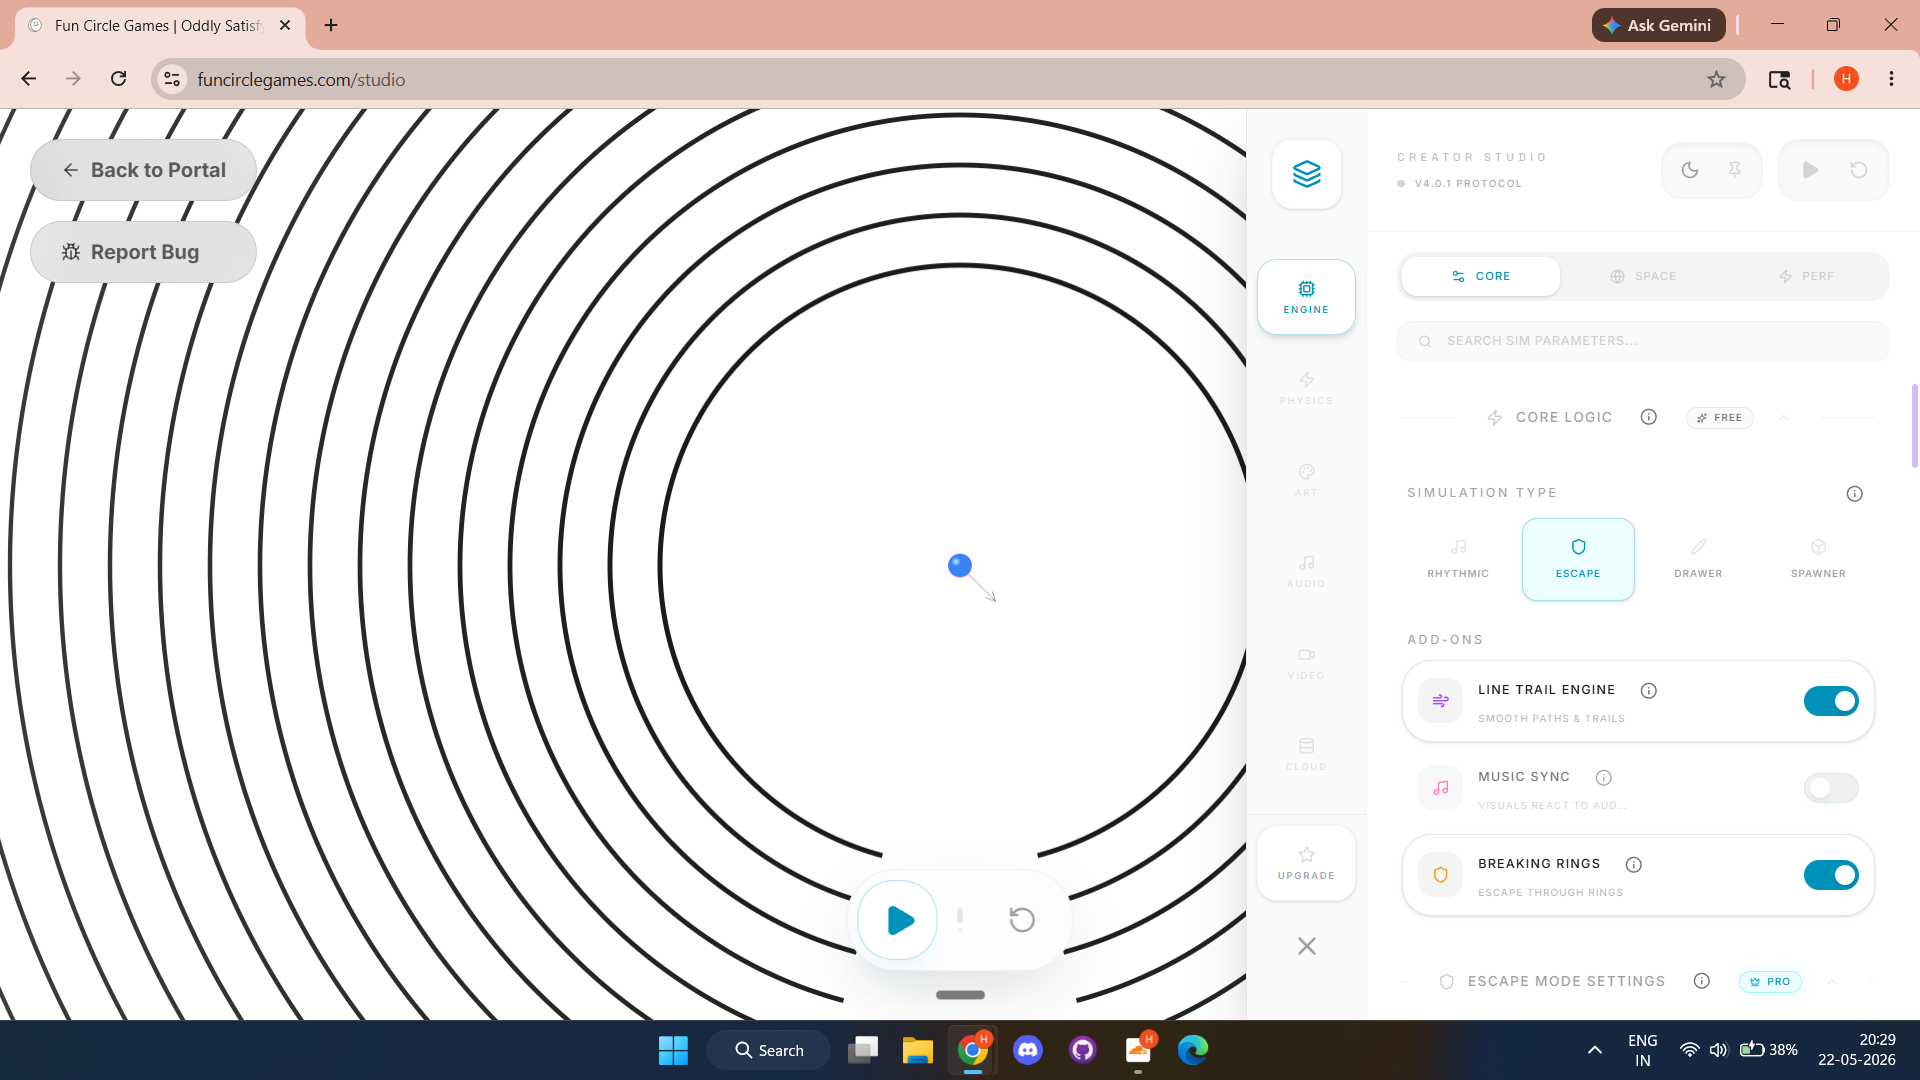Open the Art sidebar section

tap(1306, 480)
